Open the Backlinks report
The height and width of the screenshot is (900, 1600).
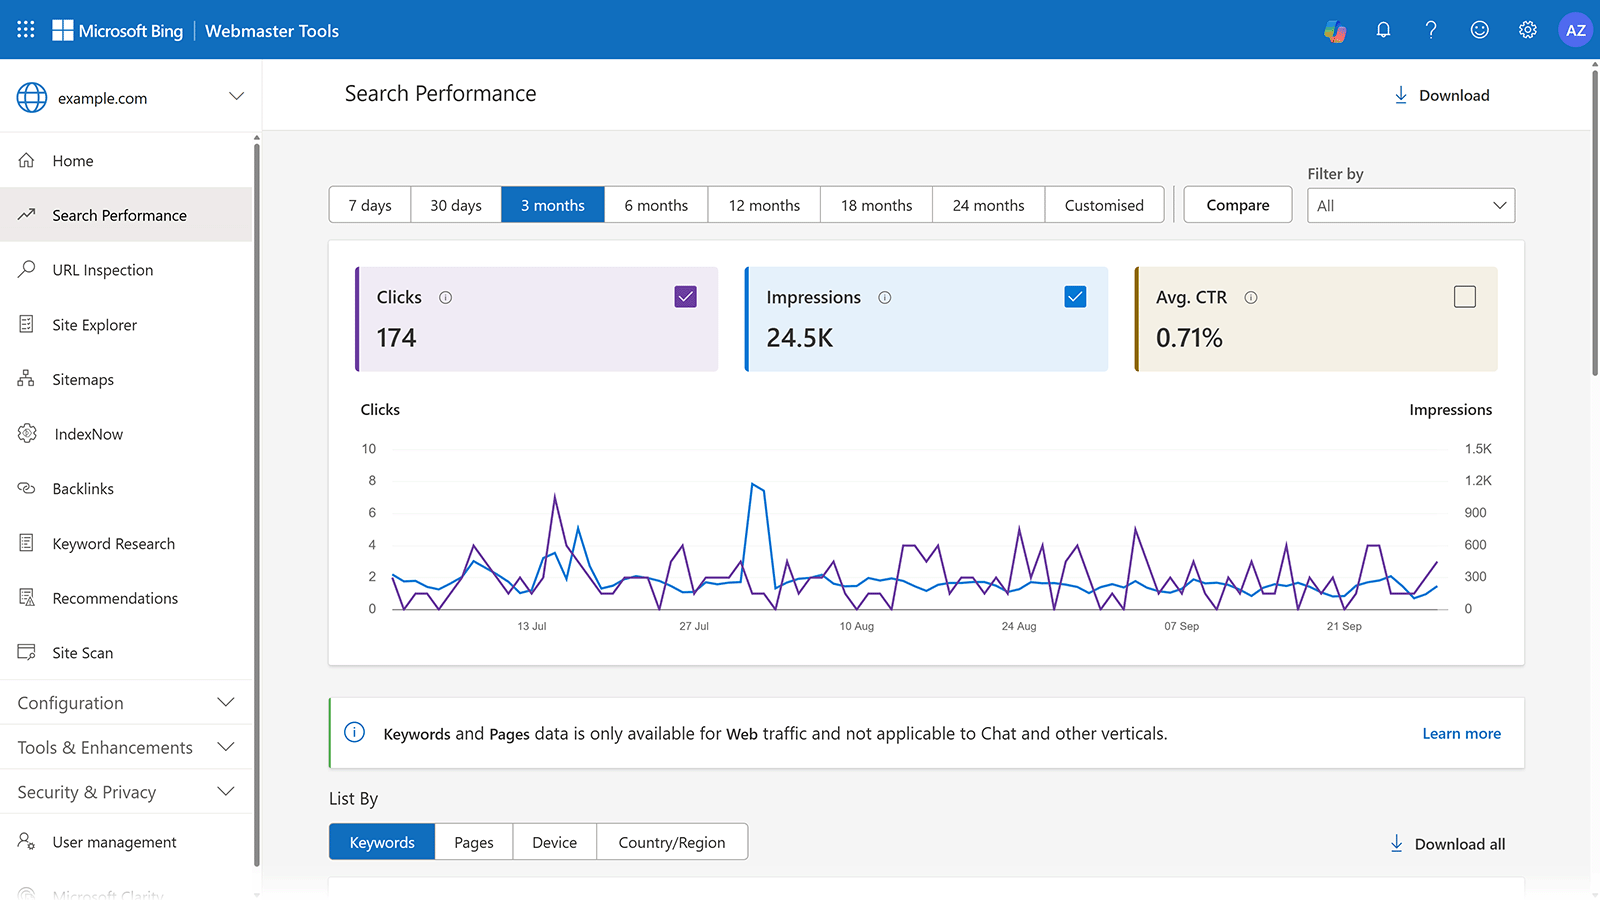point(83,488)
